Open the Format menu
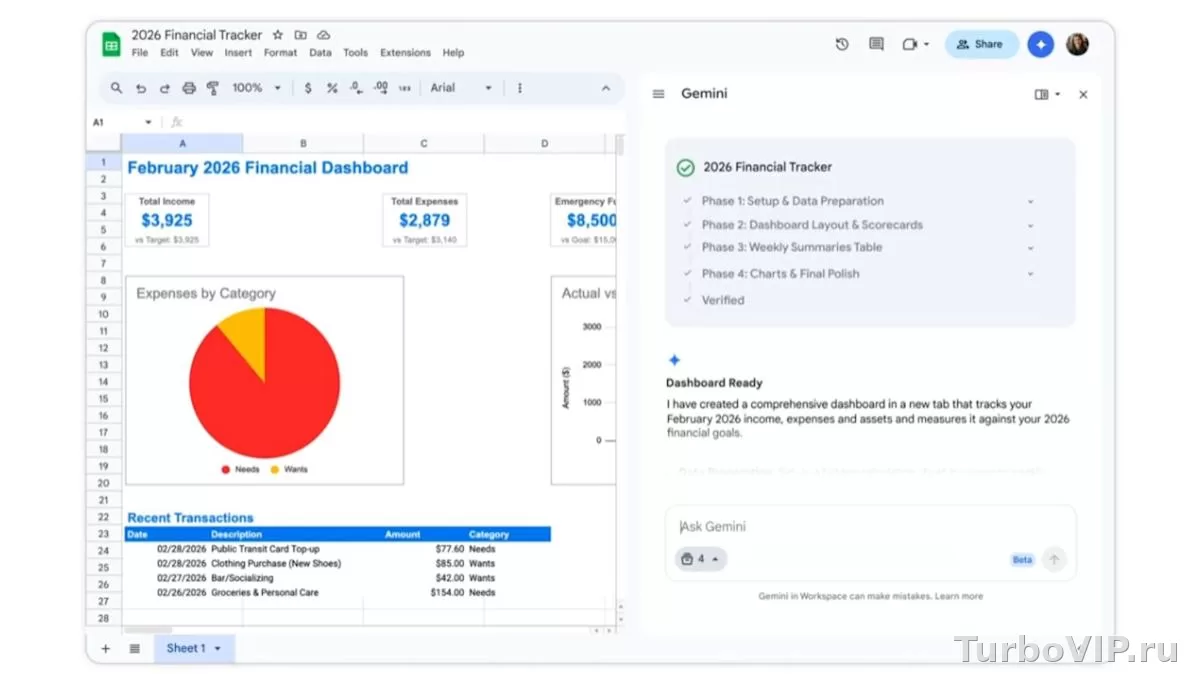Viewport: 1200px width, 675px height. click(280, 53)
